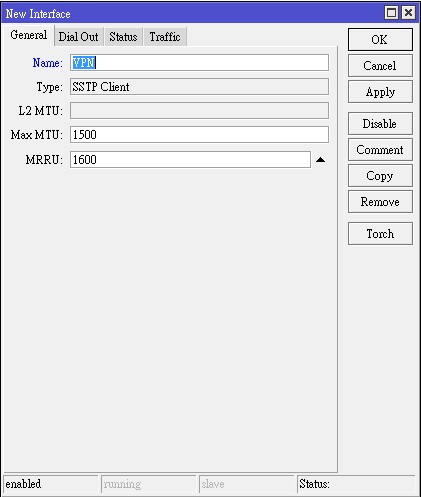Image resolution: width=421 pixels, height=497 pixels.
Task: Click the slave status bar entry
Action: pos(246,484)
